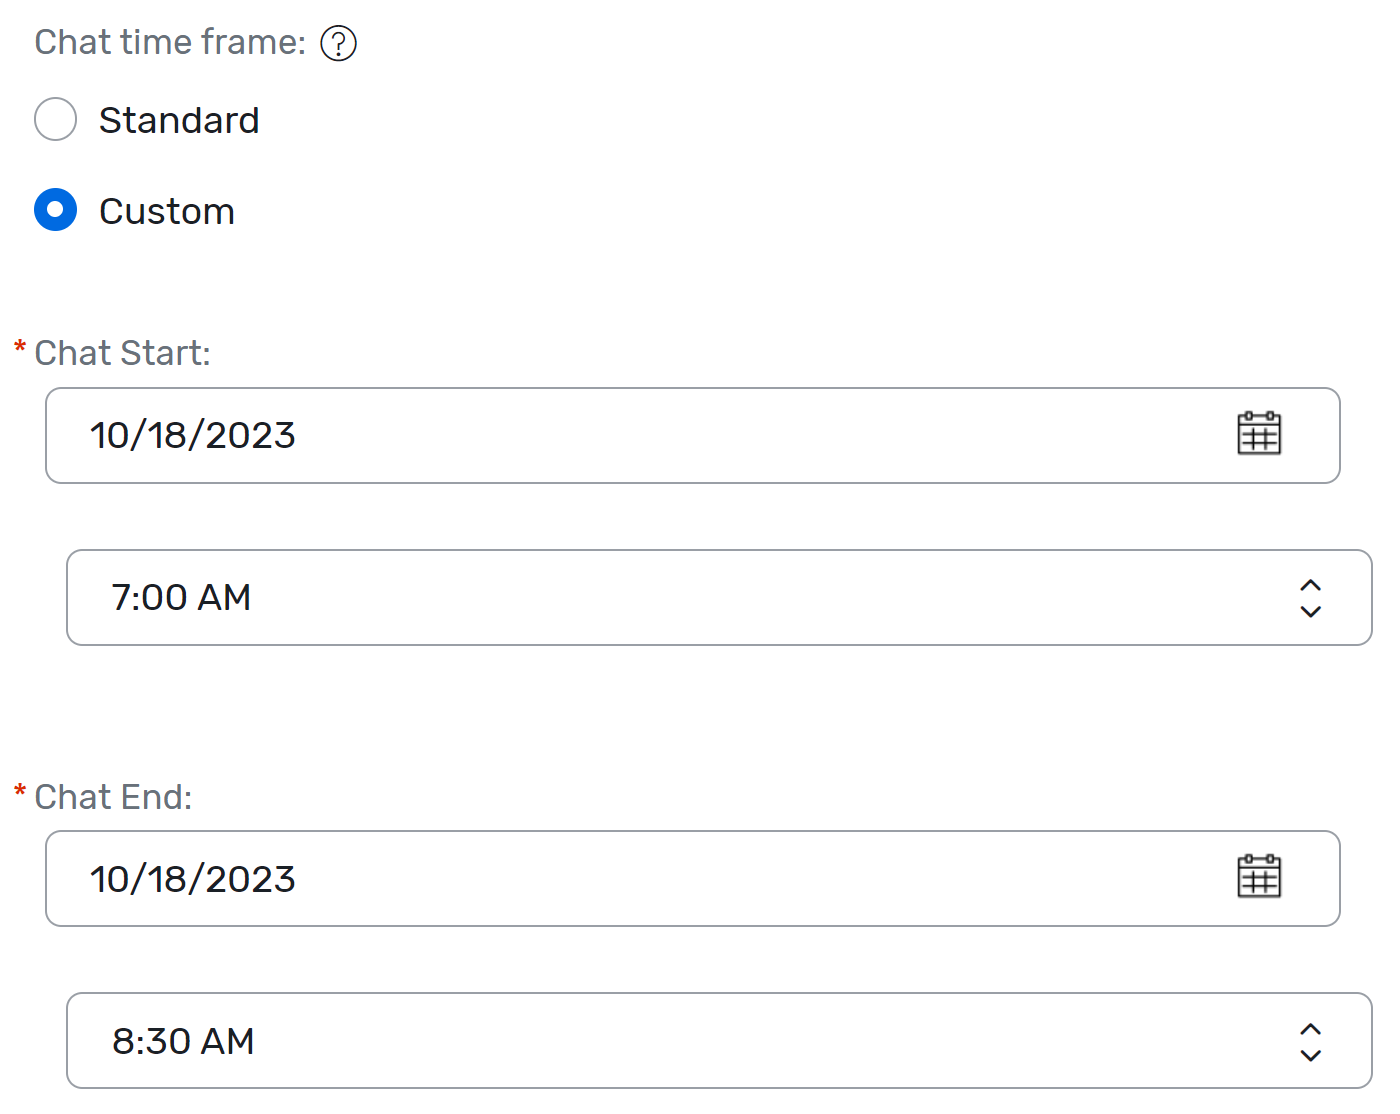The height and width of the screenshot is (1114, 1400).
Task: Click the Chat Start date input field
Action: [x=600, y=434]
